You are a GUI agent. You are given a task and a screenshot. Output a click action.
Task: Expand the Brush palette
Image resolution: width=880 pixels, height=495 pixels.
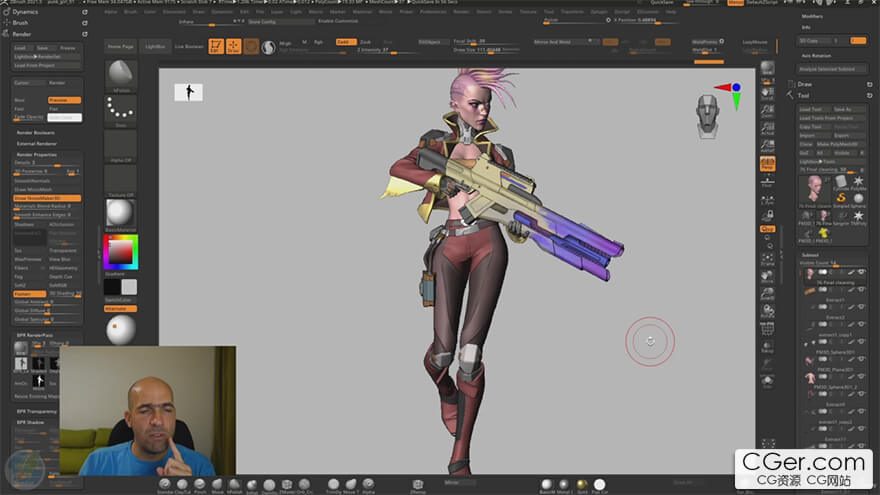(20, 23)
